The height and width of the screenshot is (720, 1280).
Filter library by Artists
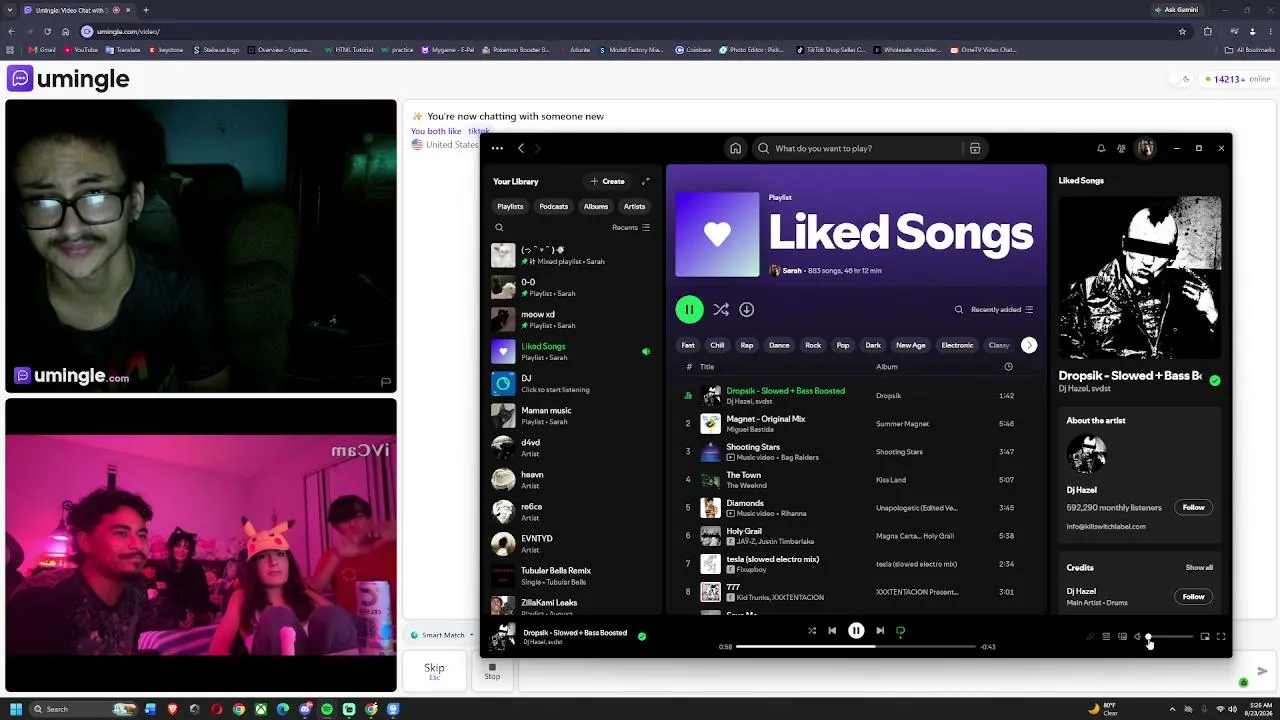635,206
